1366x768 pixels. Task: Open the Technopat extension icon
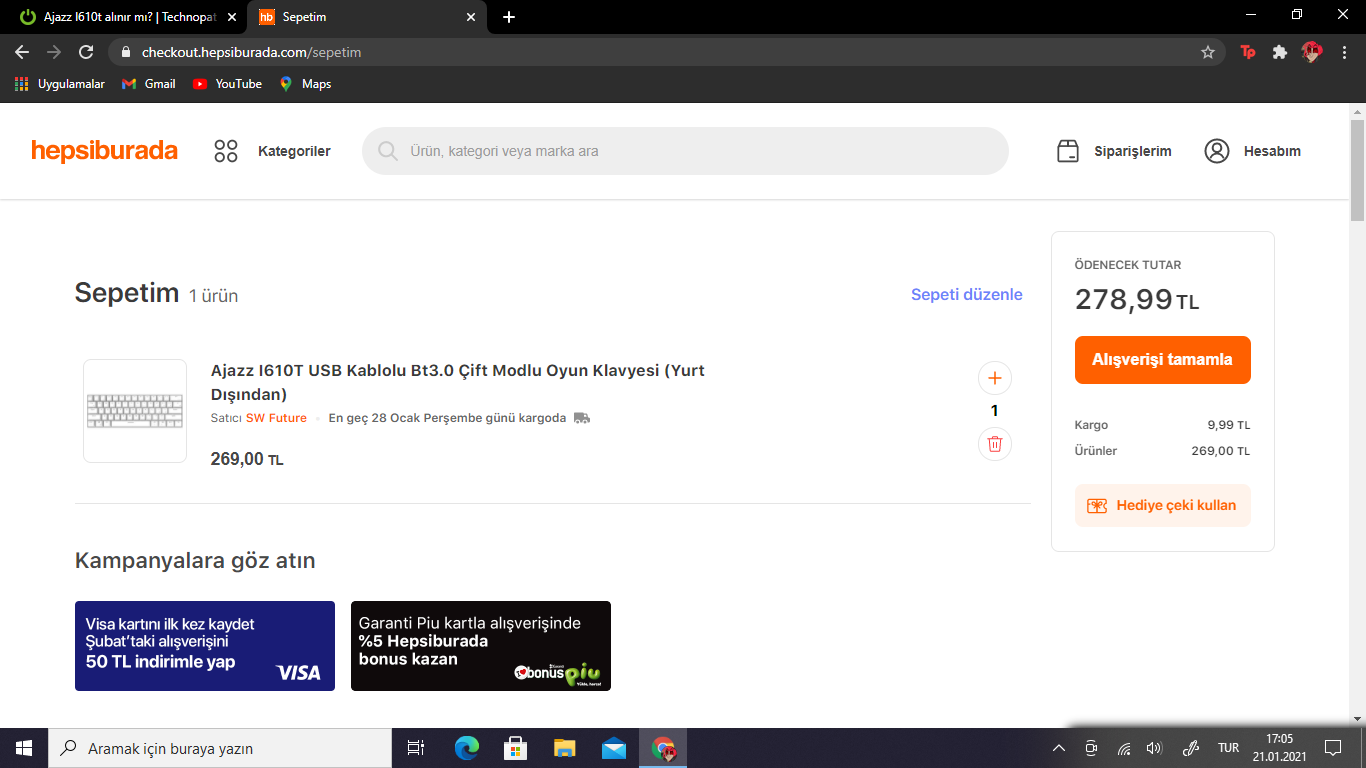coord(1248,52)
